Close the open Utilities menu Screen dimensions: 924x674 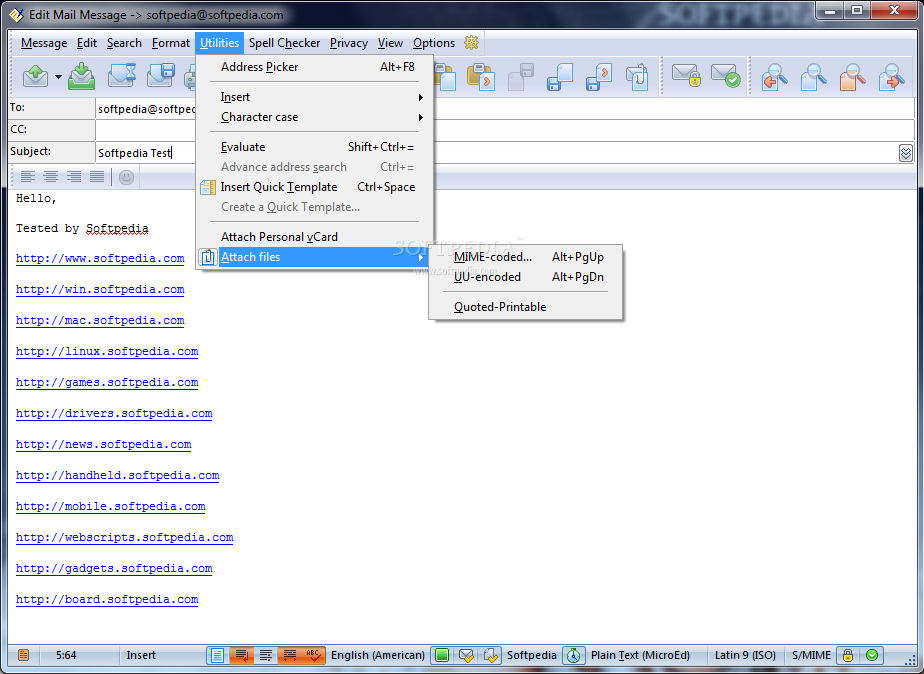click(219, 43)
